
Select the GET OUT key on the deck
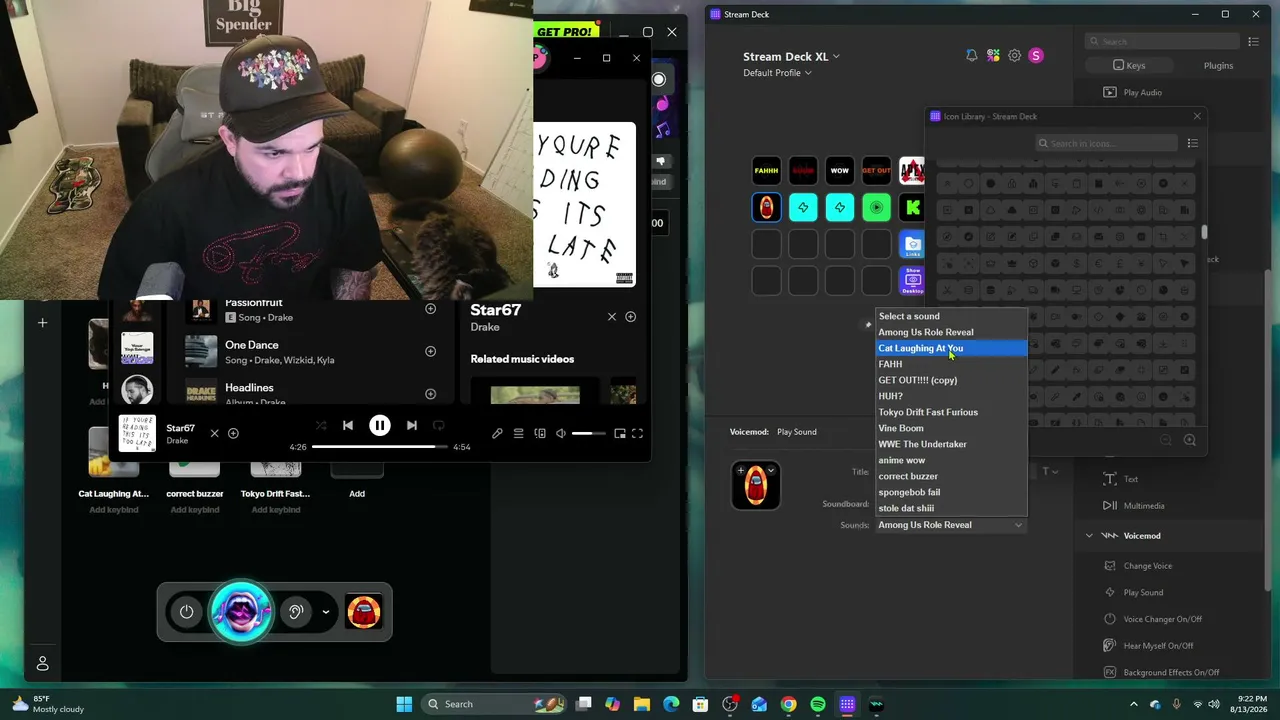[876, 171]
